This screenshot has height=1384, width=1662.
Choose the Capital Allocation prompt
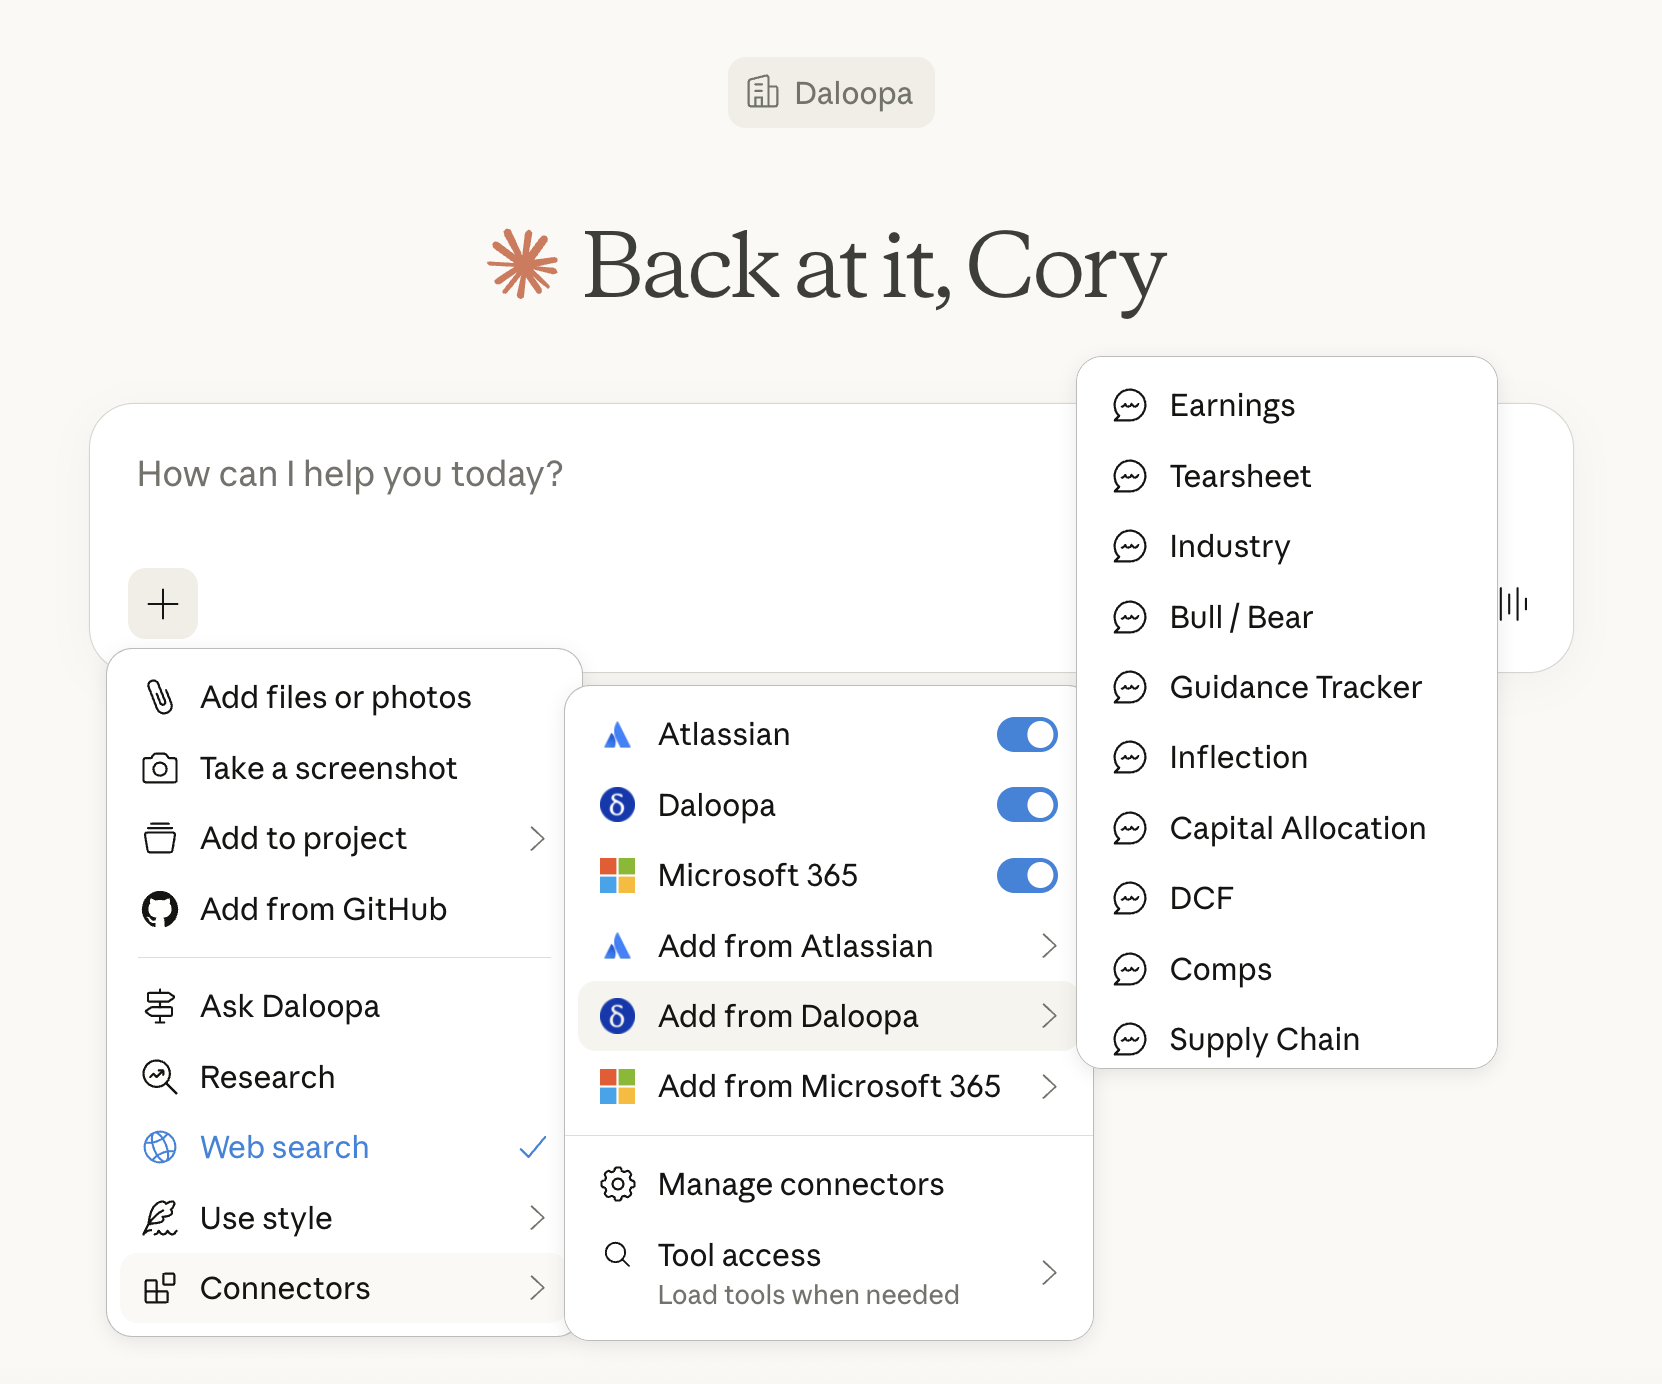pyautogui.click(x=1287, y=828)
